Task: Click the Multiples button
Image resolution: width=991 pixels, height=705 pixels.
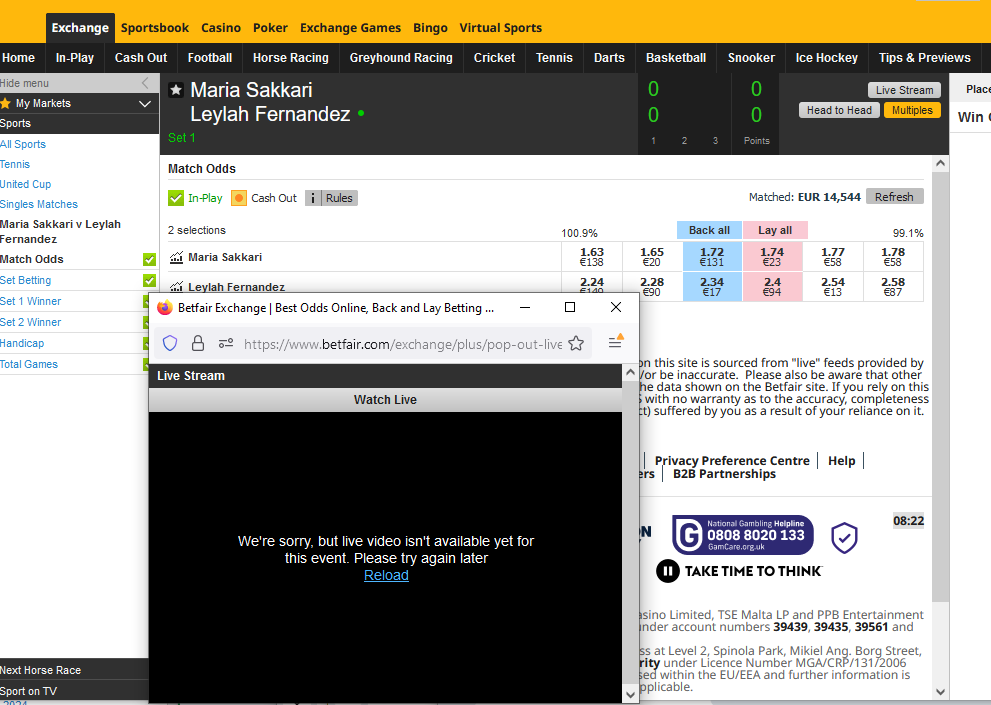Action: pos(912,110)
